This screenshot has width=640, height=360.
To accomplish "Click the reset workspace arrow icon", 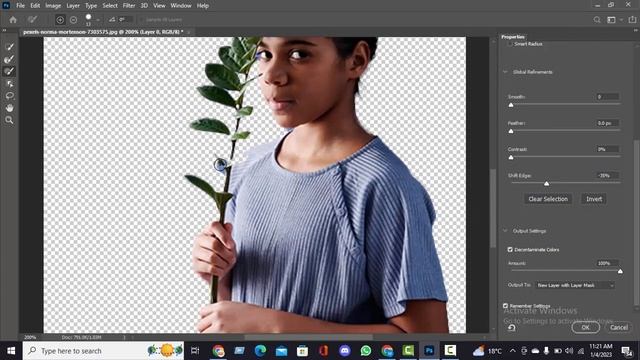I will [511, 327].
